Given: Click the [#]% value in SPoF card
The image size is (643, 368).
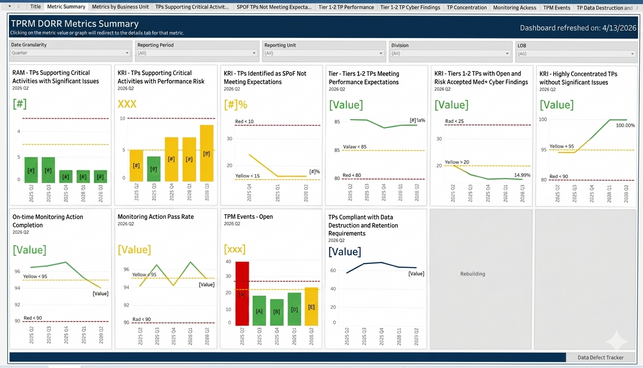Looking at the screenshot, I should point(235,105).
